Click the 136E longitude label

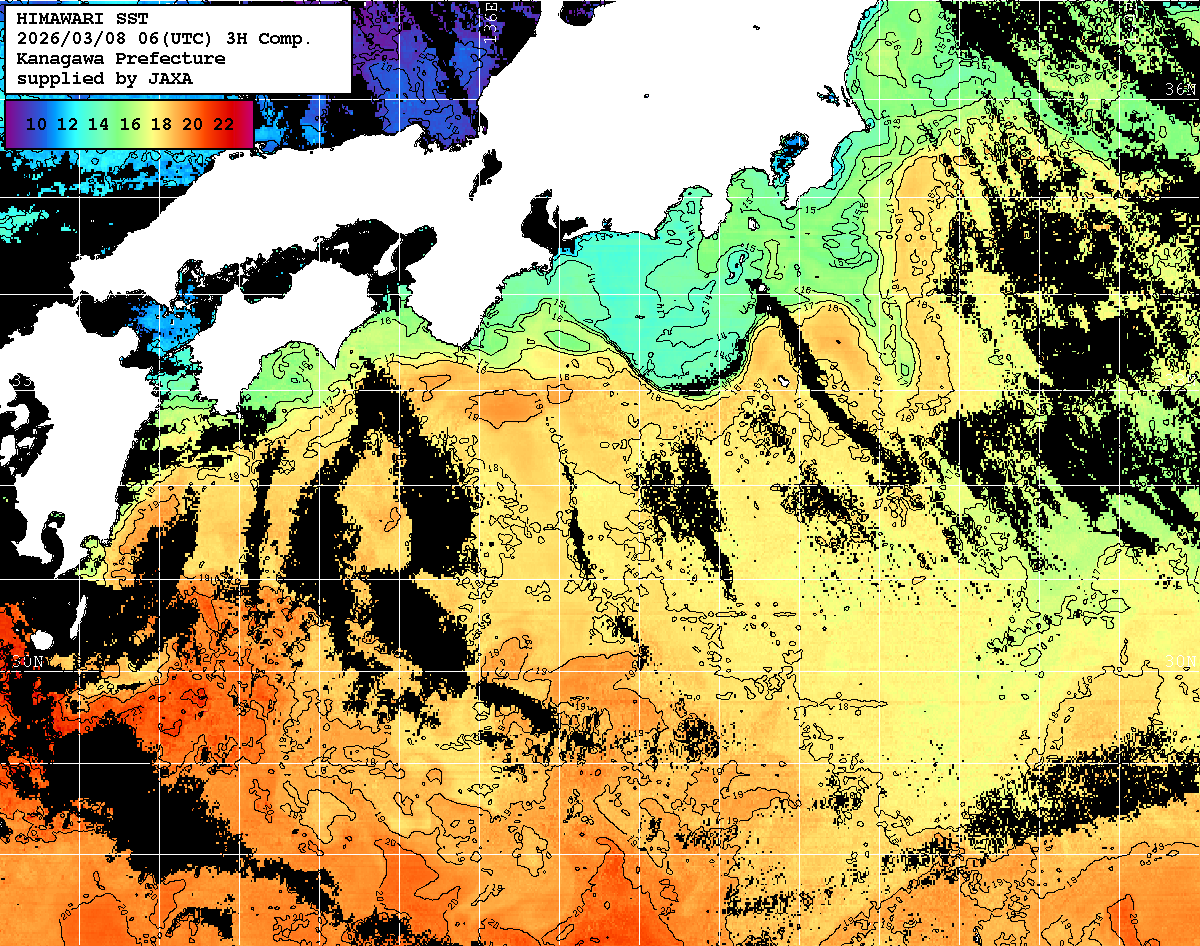(x=490, y=20)
